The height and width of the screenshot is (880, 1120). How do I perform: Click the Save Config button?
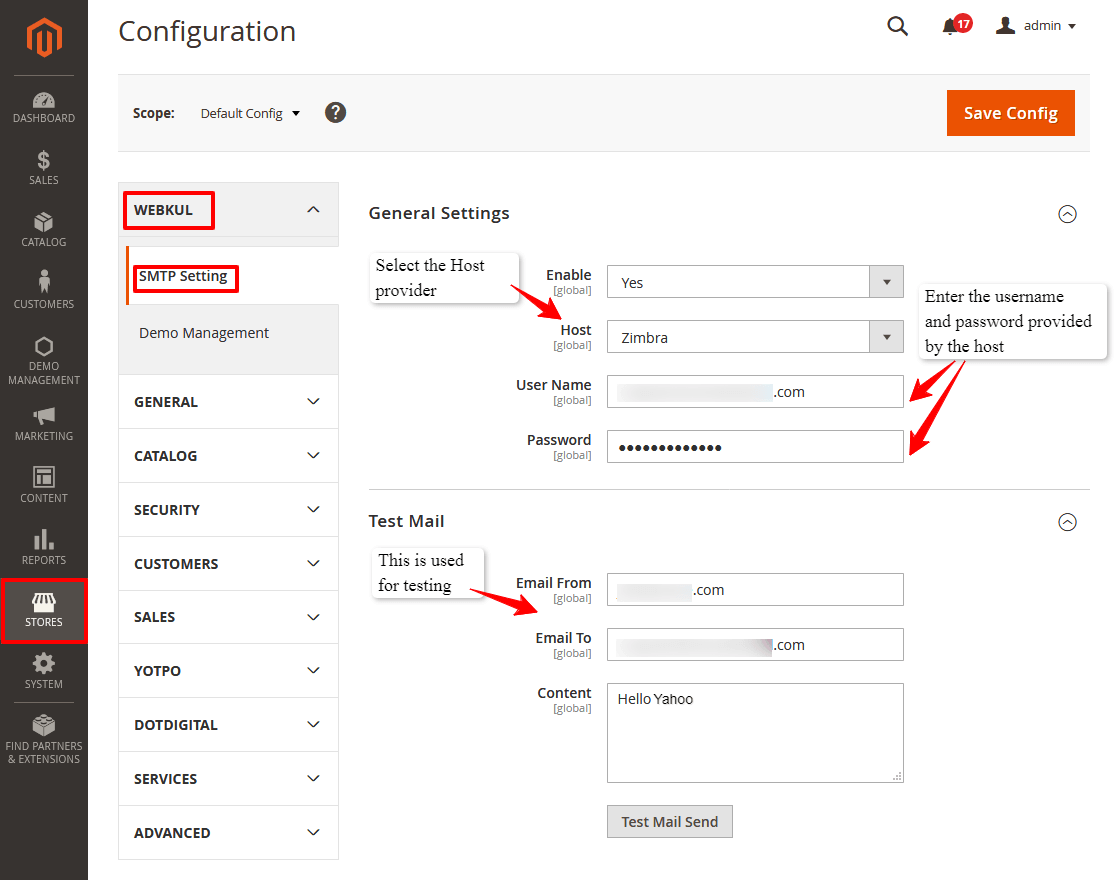tap(1010, 113)
